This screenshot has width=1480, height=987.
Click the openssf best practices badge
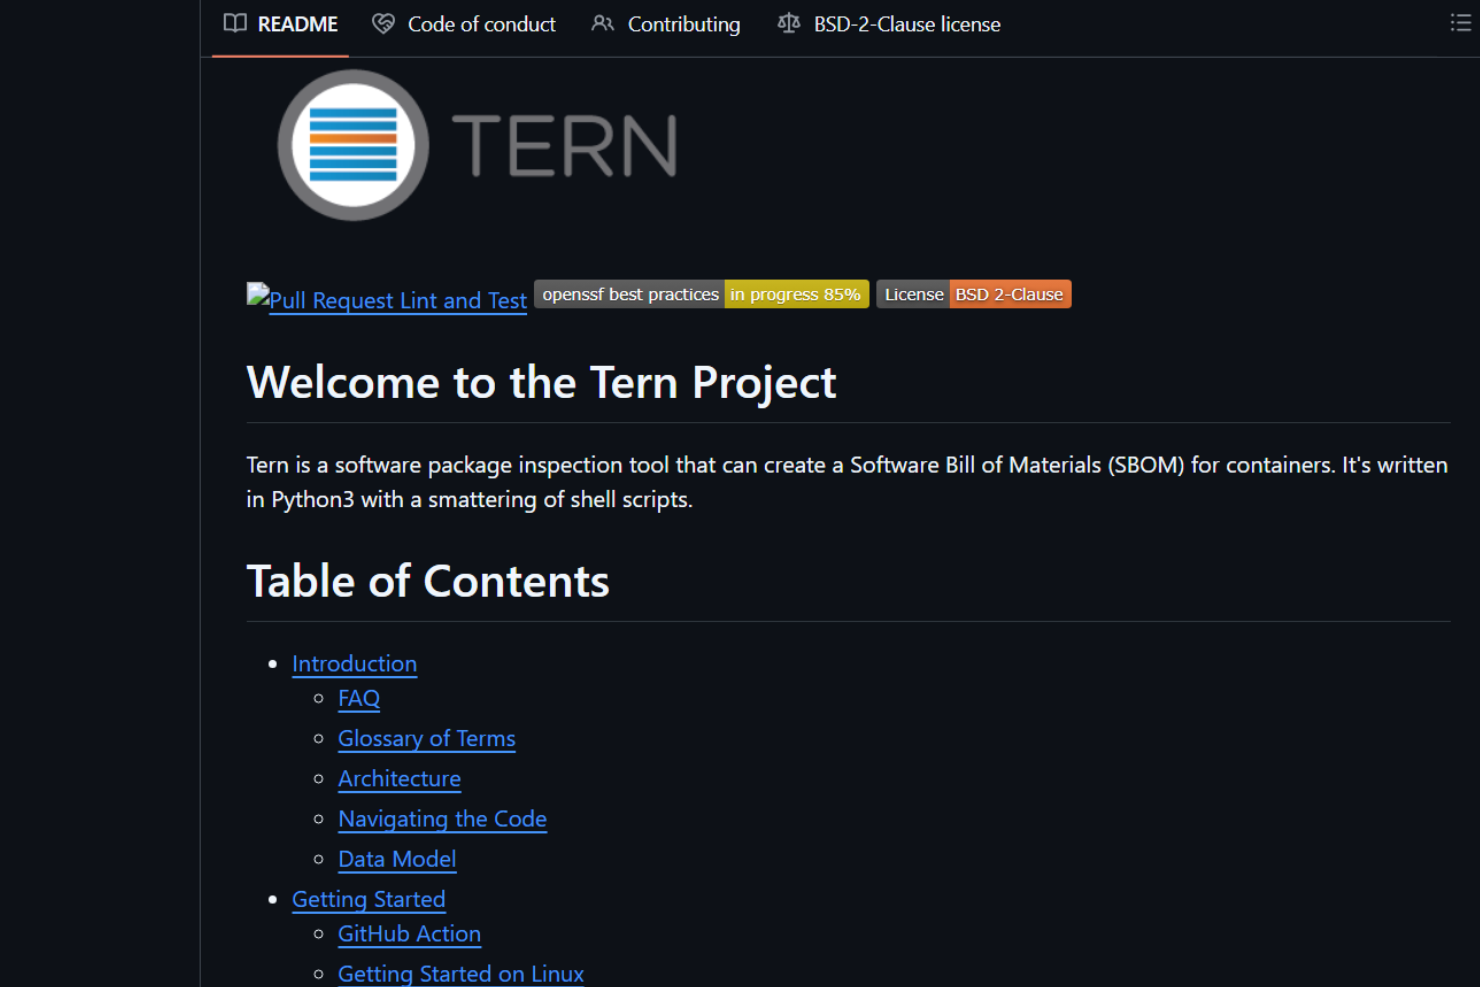(x=701, y=294)
